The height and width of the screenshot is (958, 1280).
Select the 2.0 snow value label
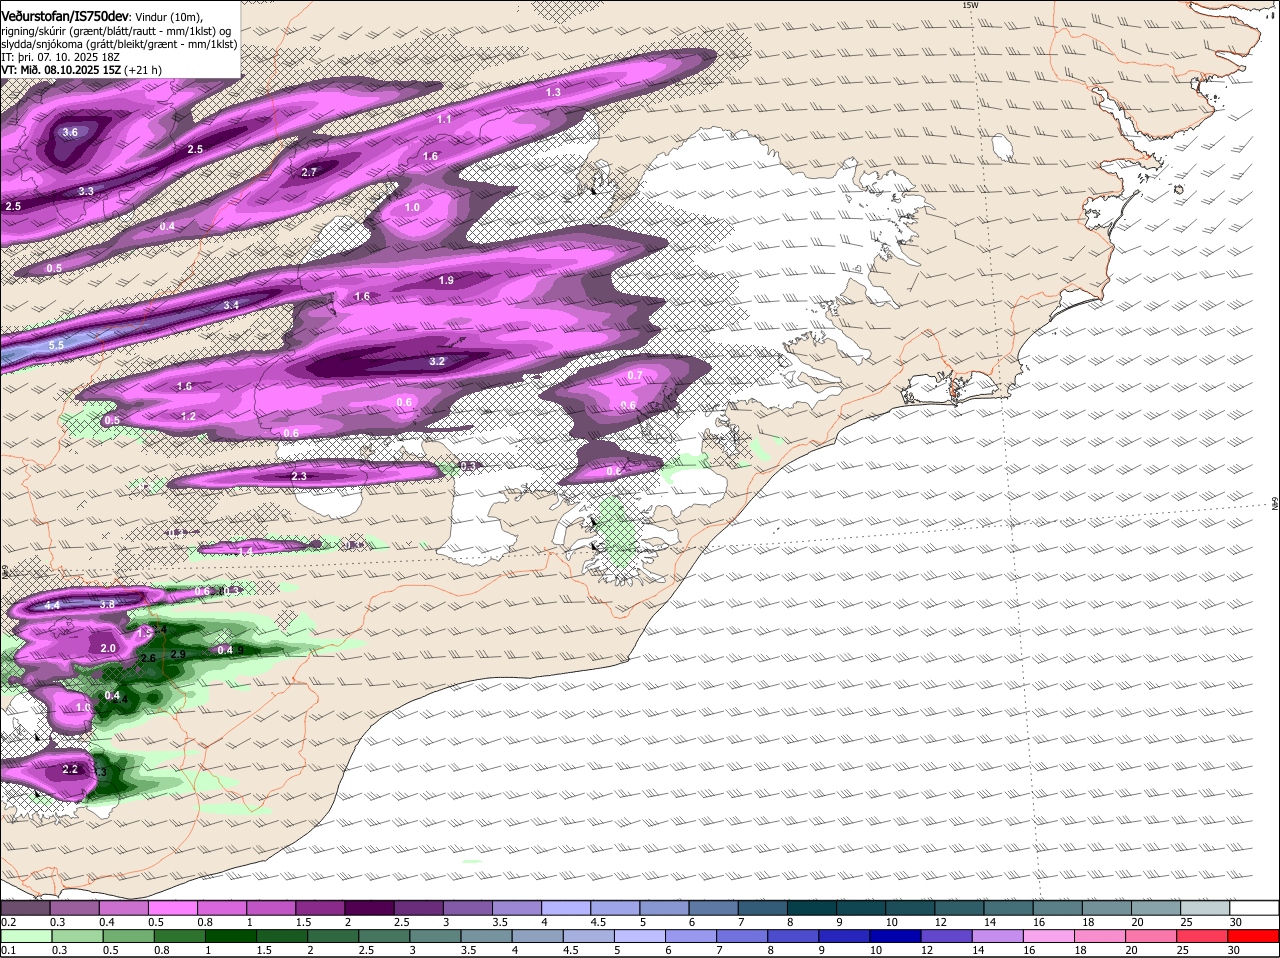(x=109, y=648)
